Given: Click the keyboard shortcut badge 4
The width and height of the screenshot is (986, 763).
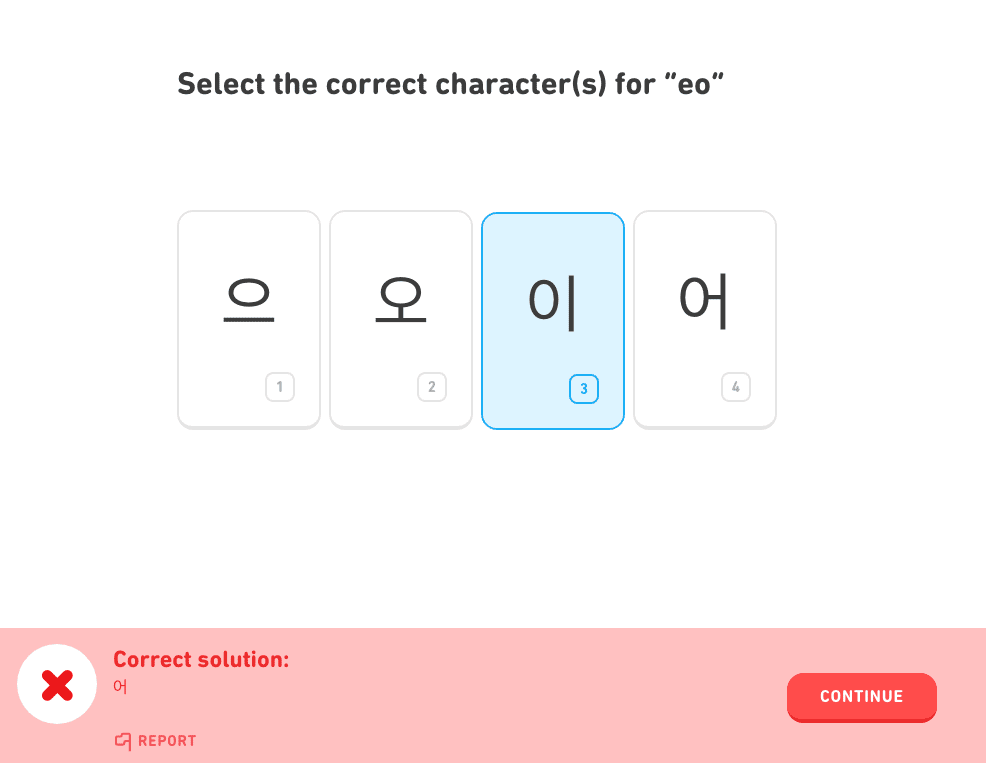Looking at the screenshot, I should coord(736,387).
